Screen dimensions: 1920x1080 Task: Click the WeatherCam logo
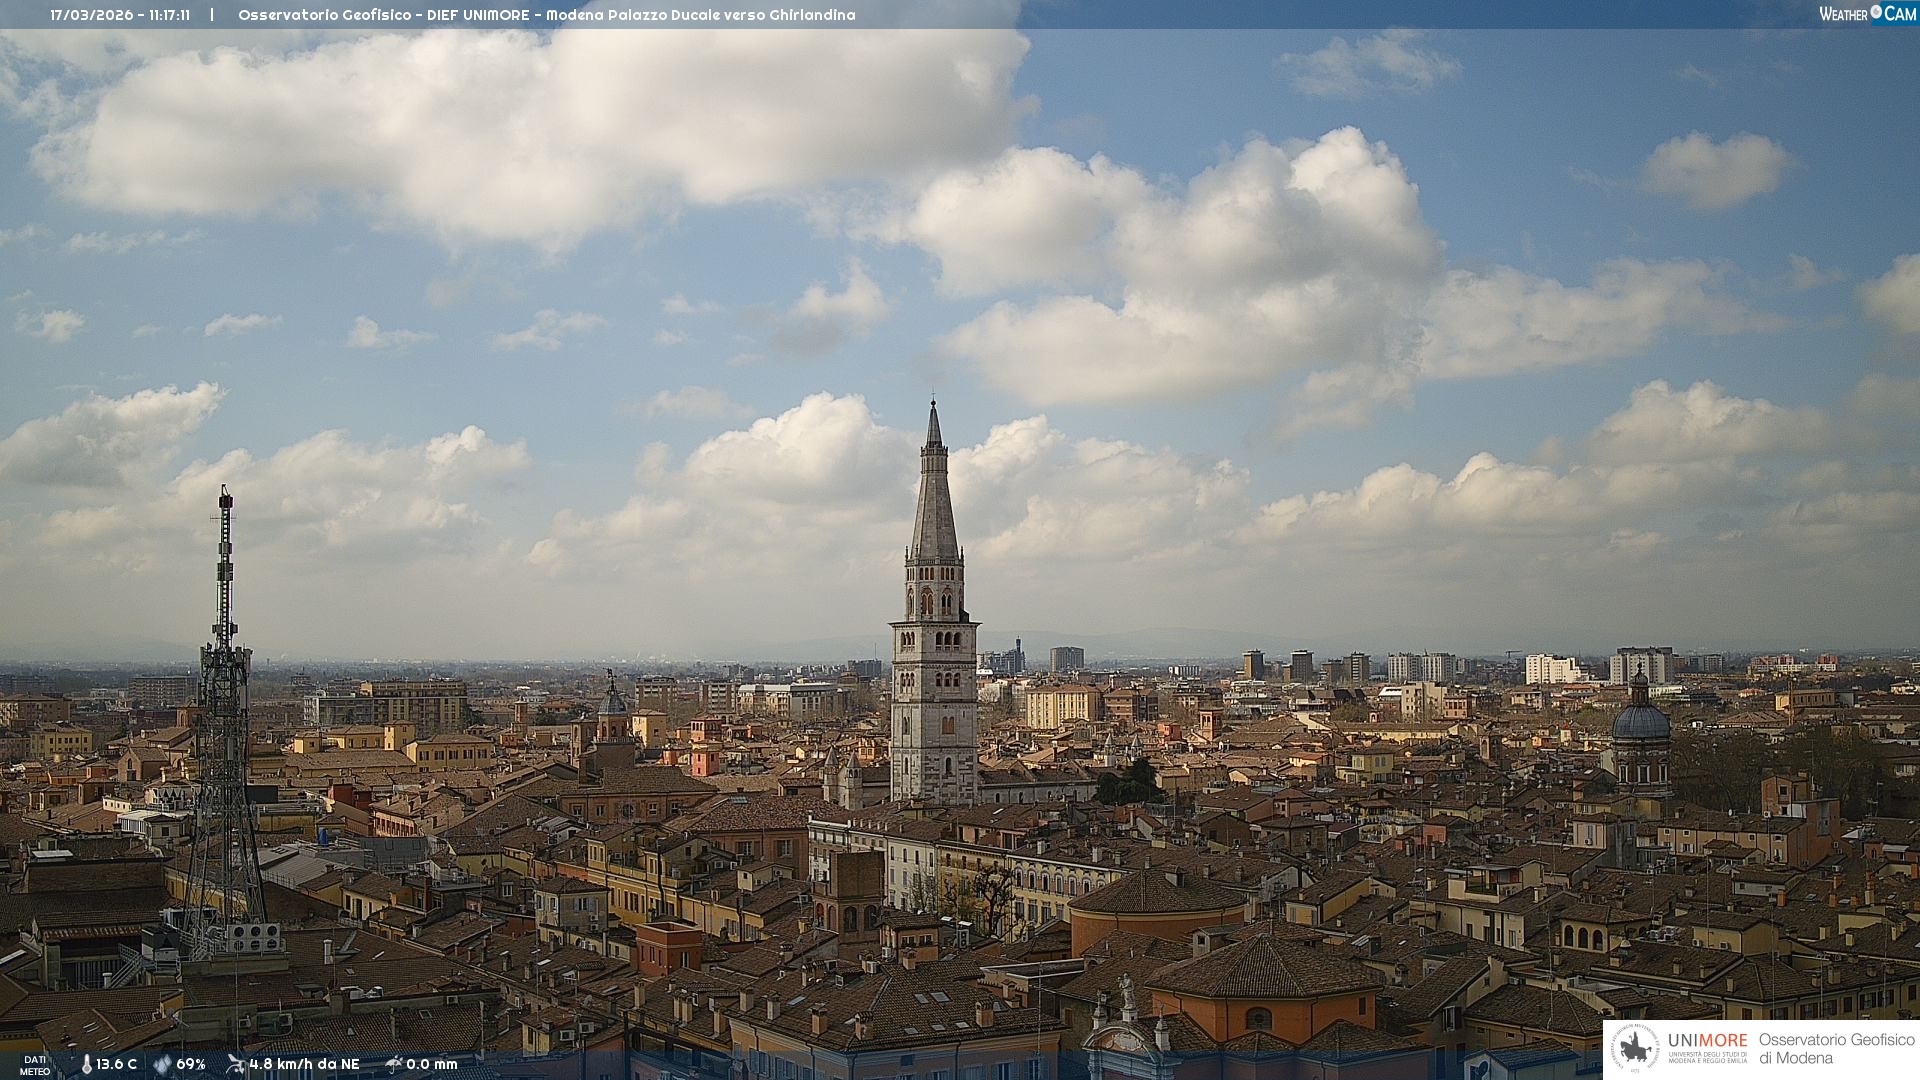pos(1867,14)
